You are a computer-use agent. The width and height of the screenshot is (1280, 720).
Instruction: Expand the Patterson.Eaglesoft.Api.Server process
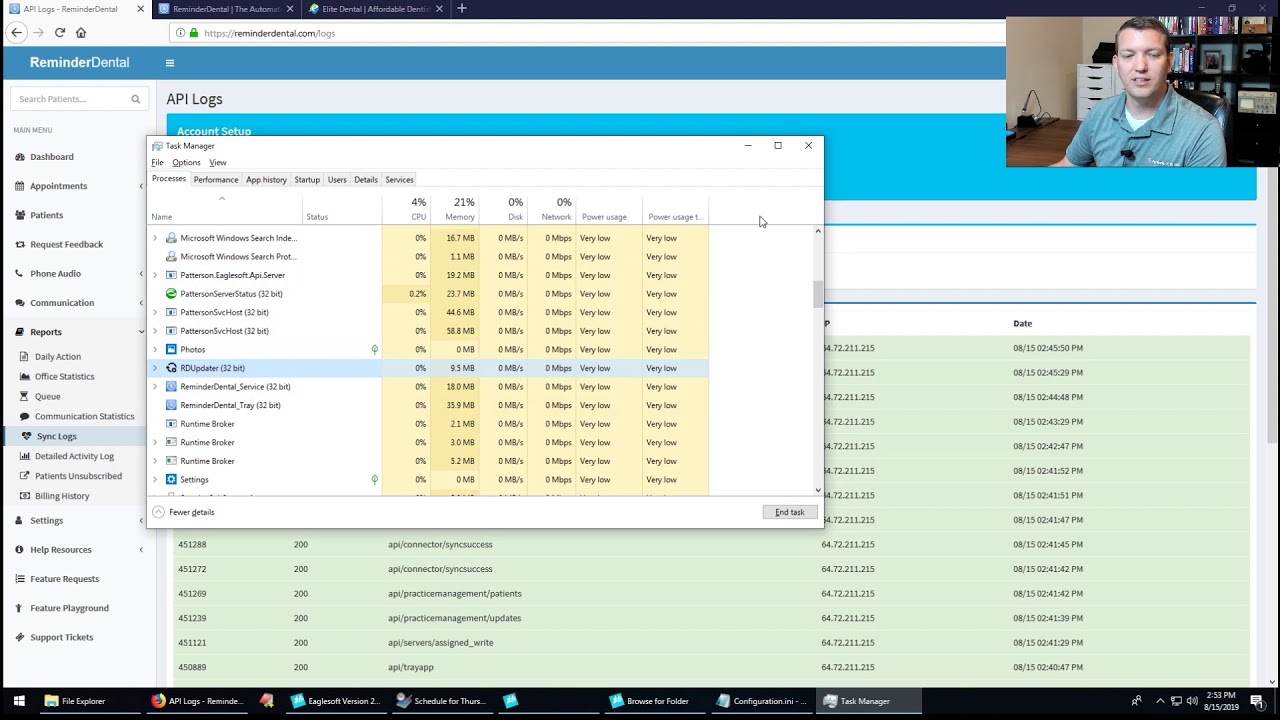(155, 275)
